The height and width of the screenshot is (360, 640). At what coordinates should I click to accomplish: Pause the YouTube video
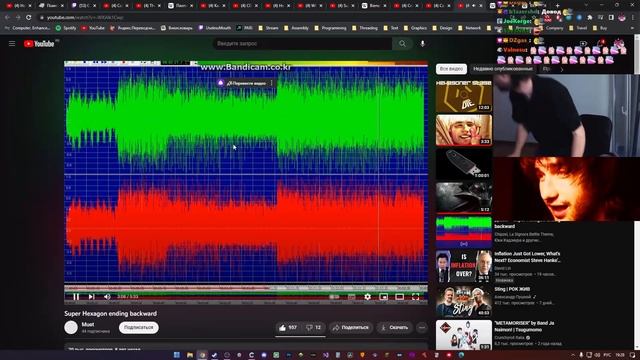[x=76, y=297]
